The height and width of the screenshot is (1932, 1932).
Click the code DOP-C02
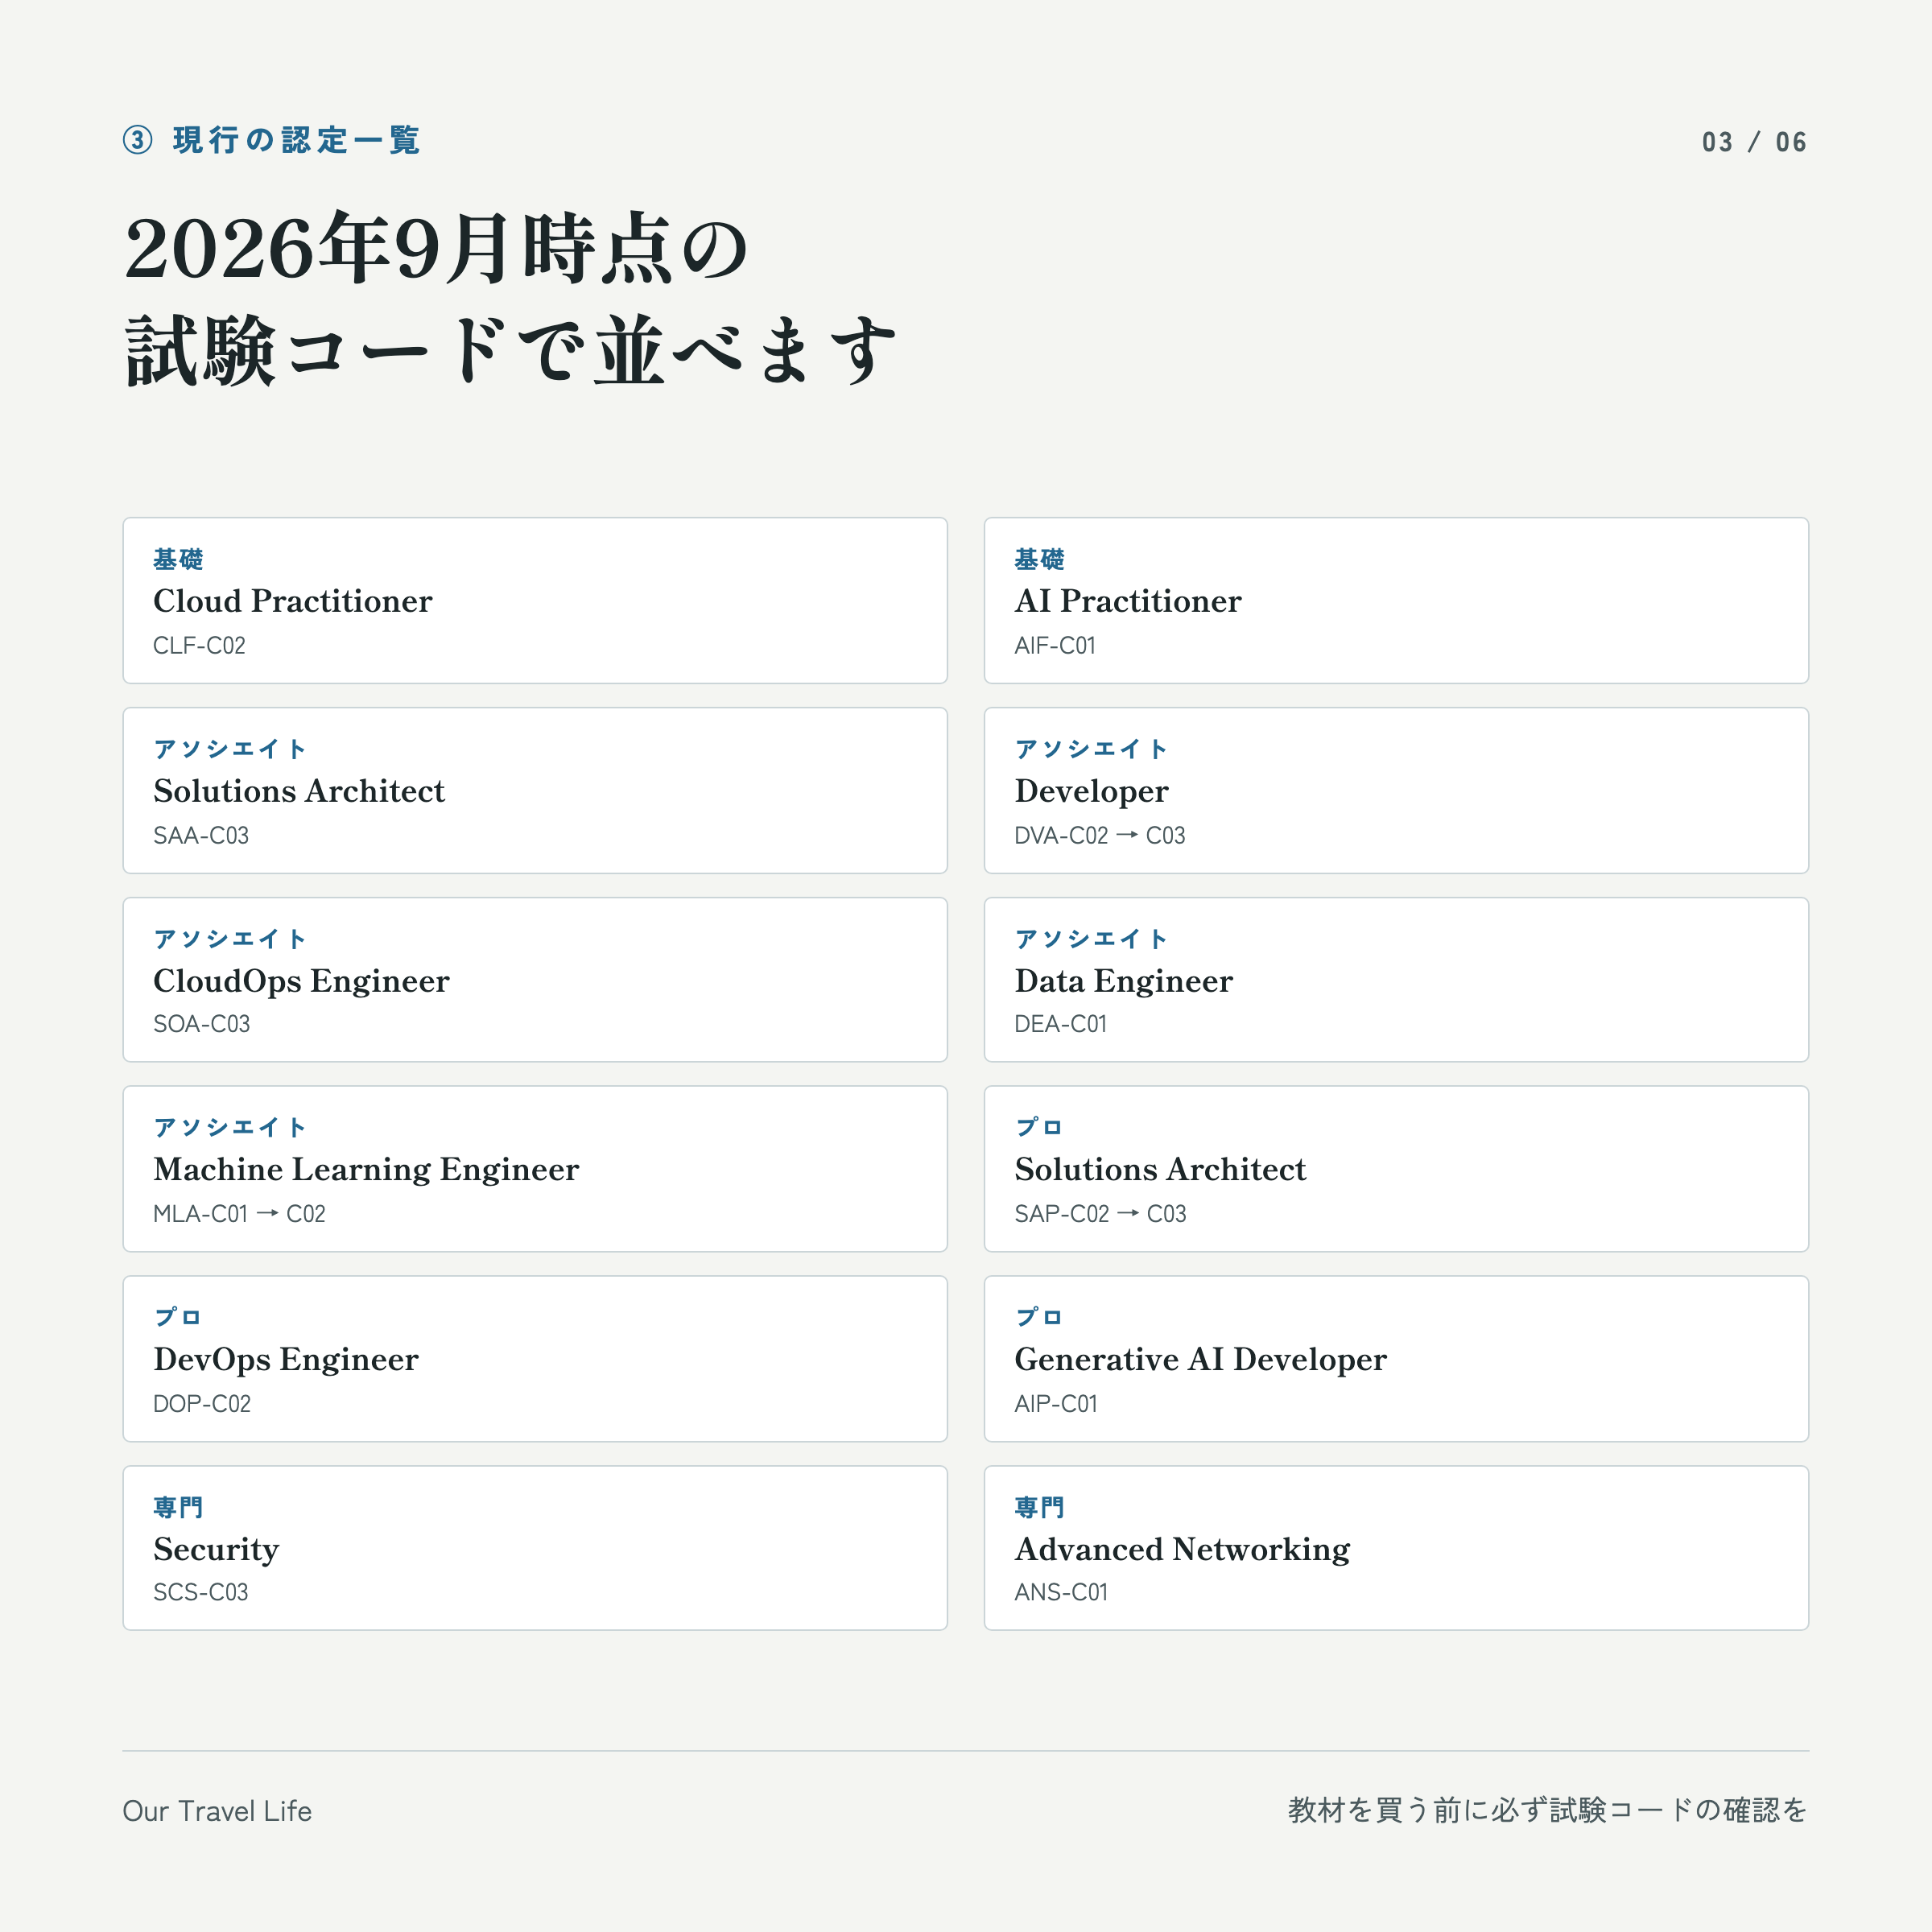(202, 1404)
